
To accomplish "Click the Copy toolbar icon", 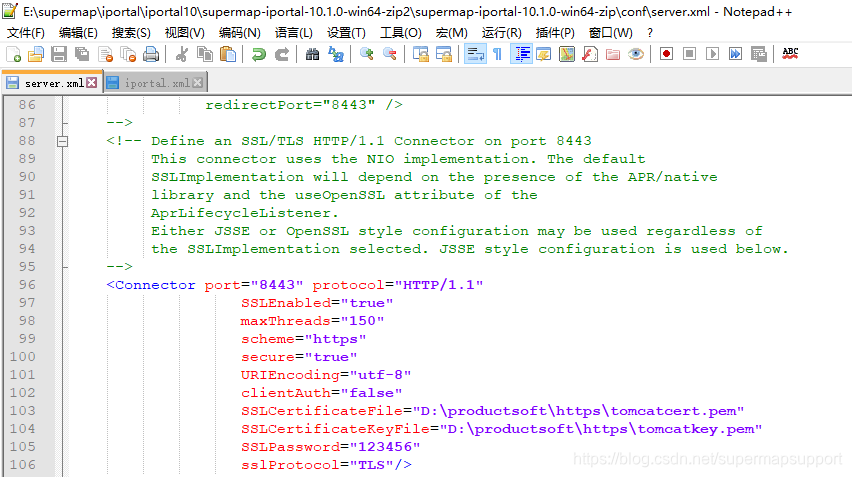I will click(205, 54).
